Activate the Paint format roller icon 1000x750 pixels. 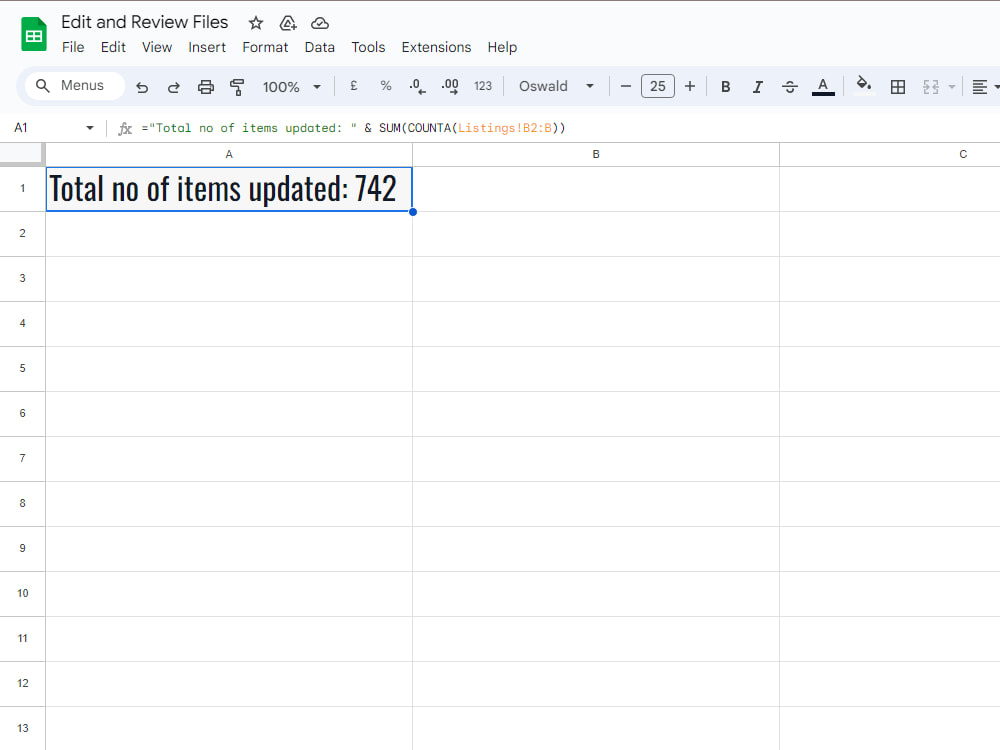(237, 87)
